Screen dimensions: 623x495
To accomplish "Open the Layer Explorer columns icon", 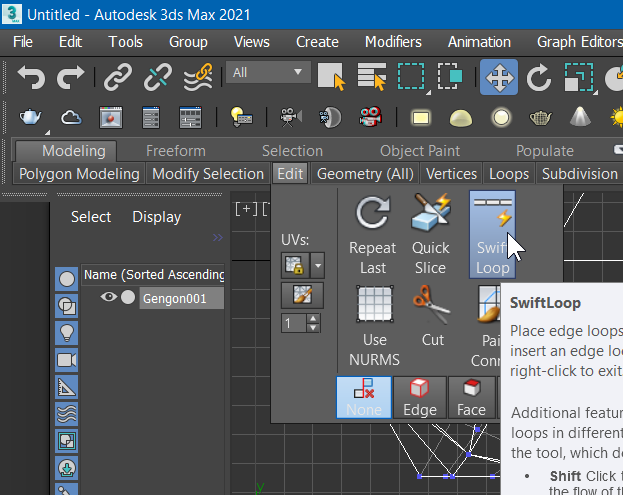I will point(191,117).
